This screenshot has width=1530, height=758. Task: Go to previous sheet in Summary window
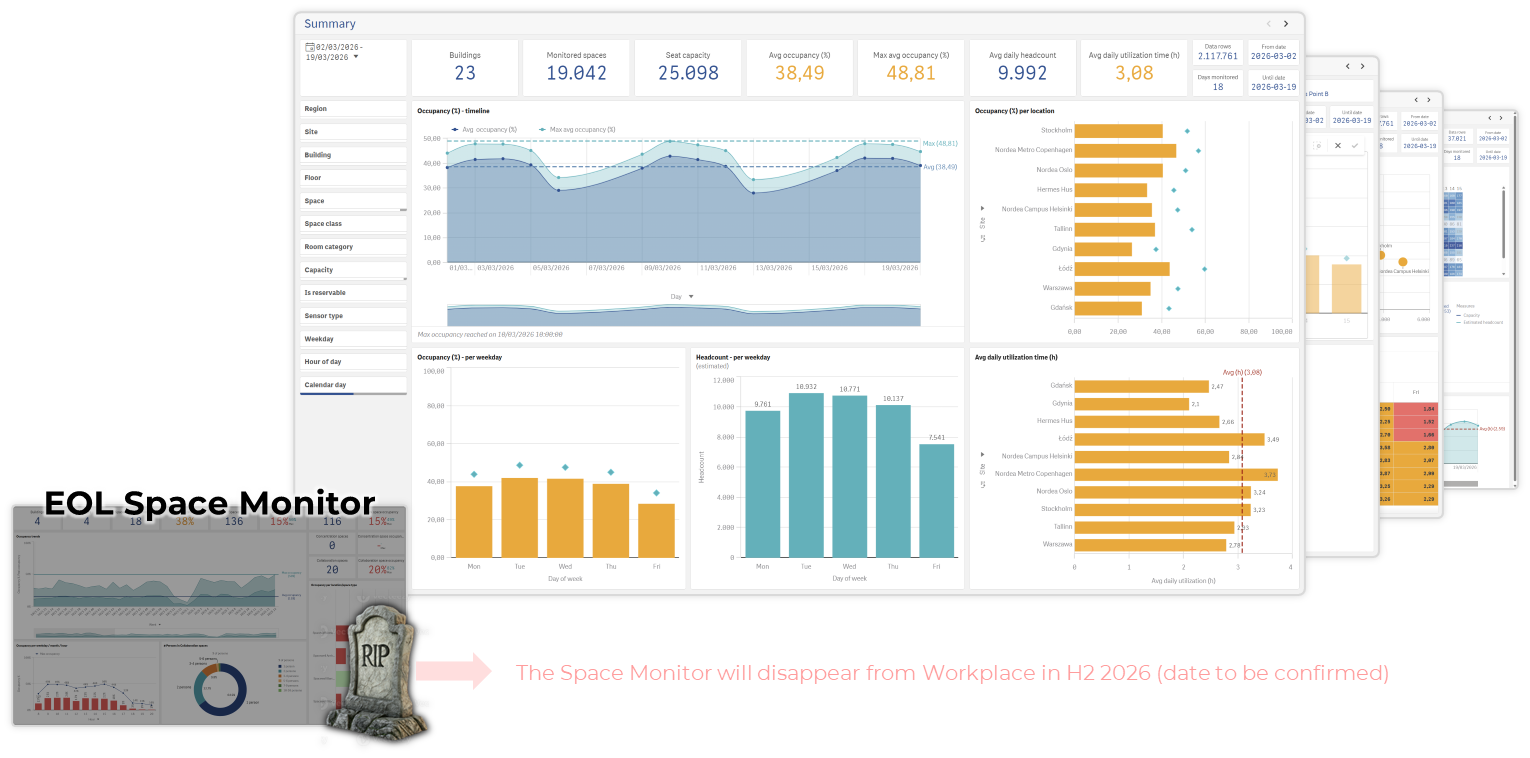1268,24
